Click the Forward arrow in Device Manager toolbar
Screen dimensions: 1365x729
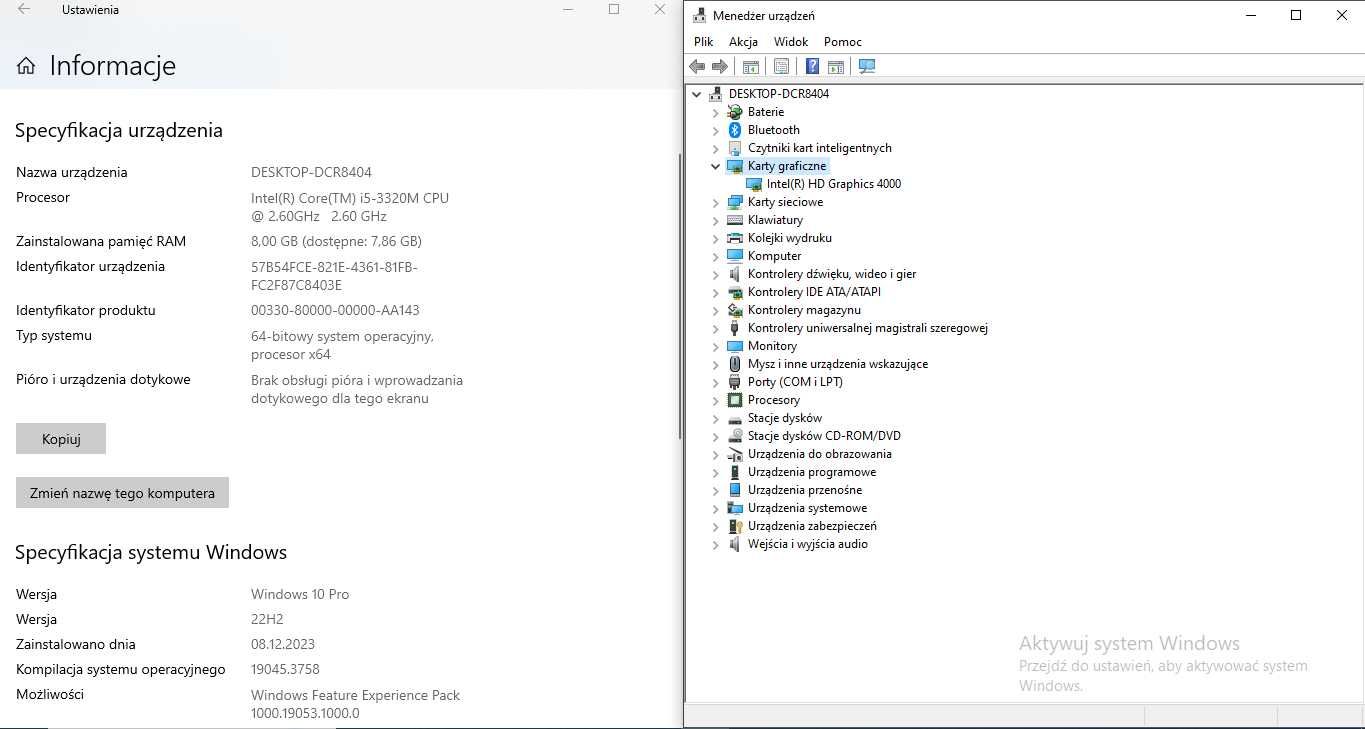719,67
